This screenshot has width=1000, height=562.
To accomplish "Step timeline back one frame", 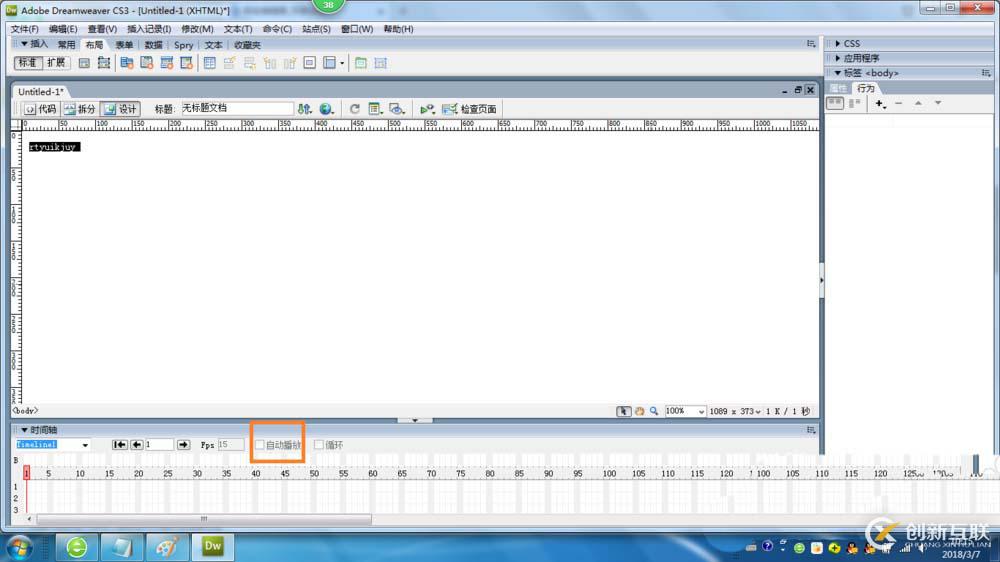I will 136,445.
